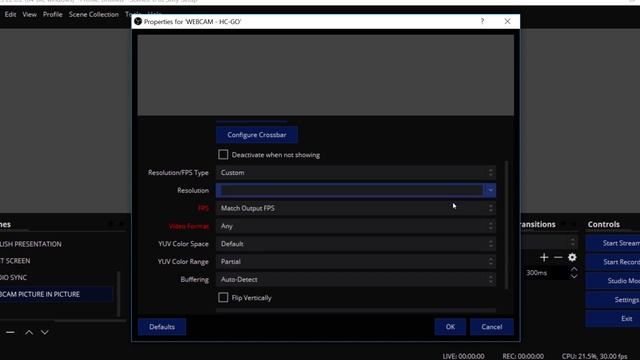Click the 300ms duration field

coord(545,273)
